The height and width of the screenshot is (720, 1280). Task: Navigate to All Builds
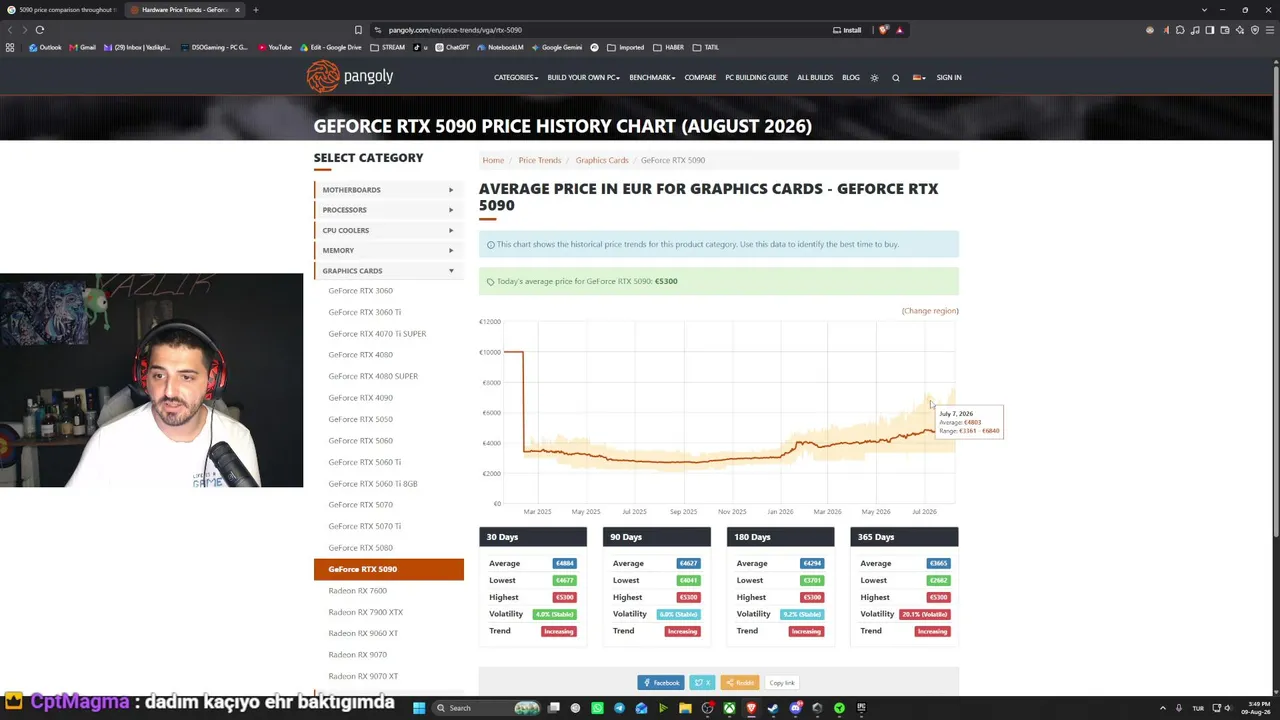pyautogui.click(x=815, y=78)
